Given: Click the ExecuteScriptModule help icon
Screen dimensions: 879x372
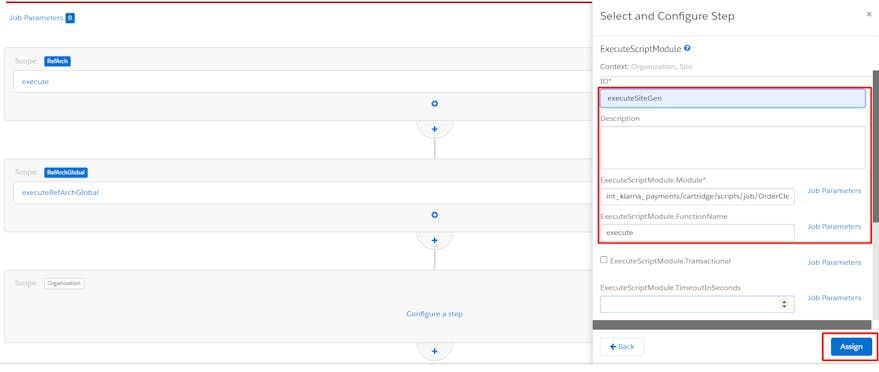Looking at the screenshot, I should pos(687,49).
